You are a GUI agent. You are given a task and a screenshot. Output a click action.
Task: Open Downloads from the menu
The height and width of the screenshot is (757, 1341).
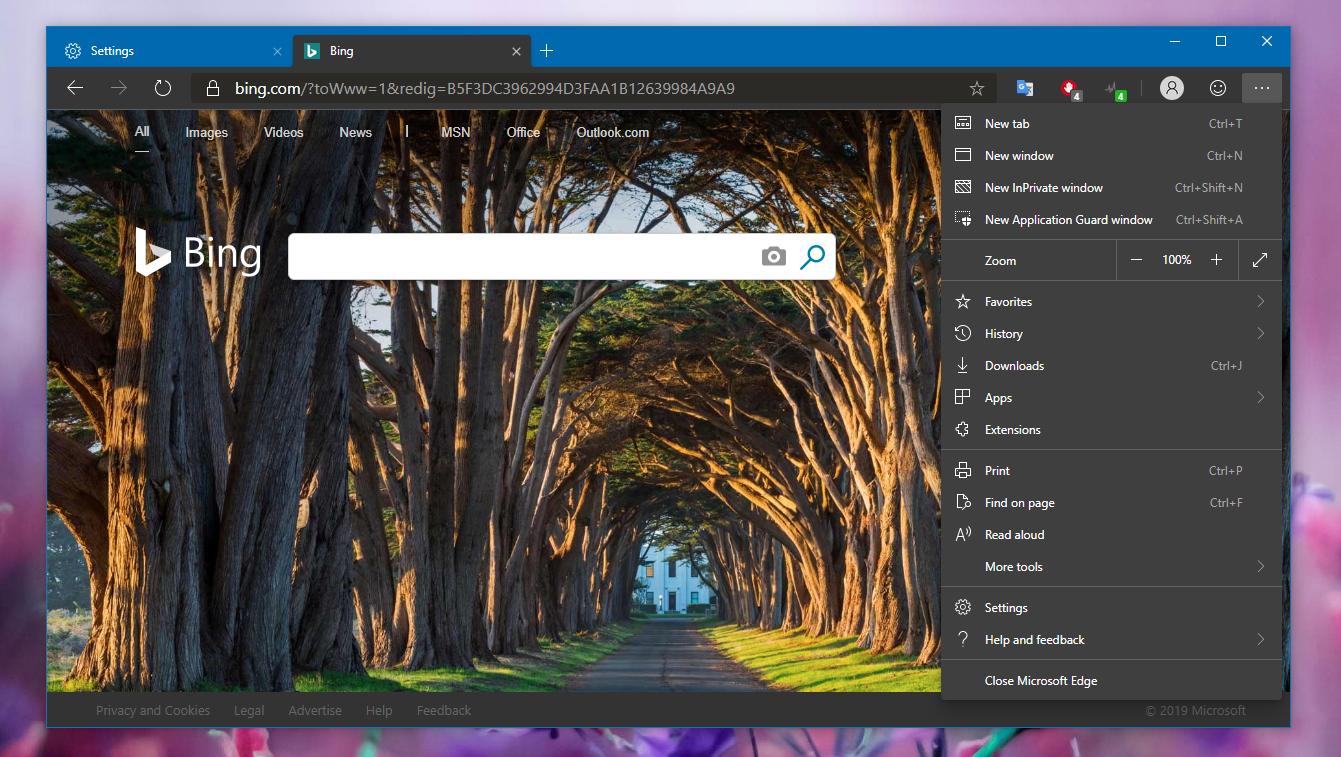1012,365
